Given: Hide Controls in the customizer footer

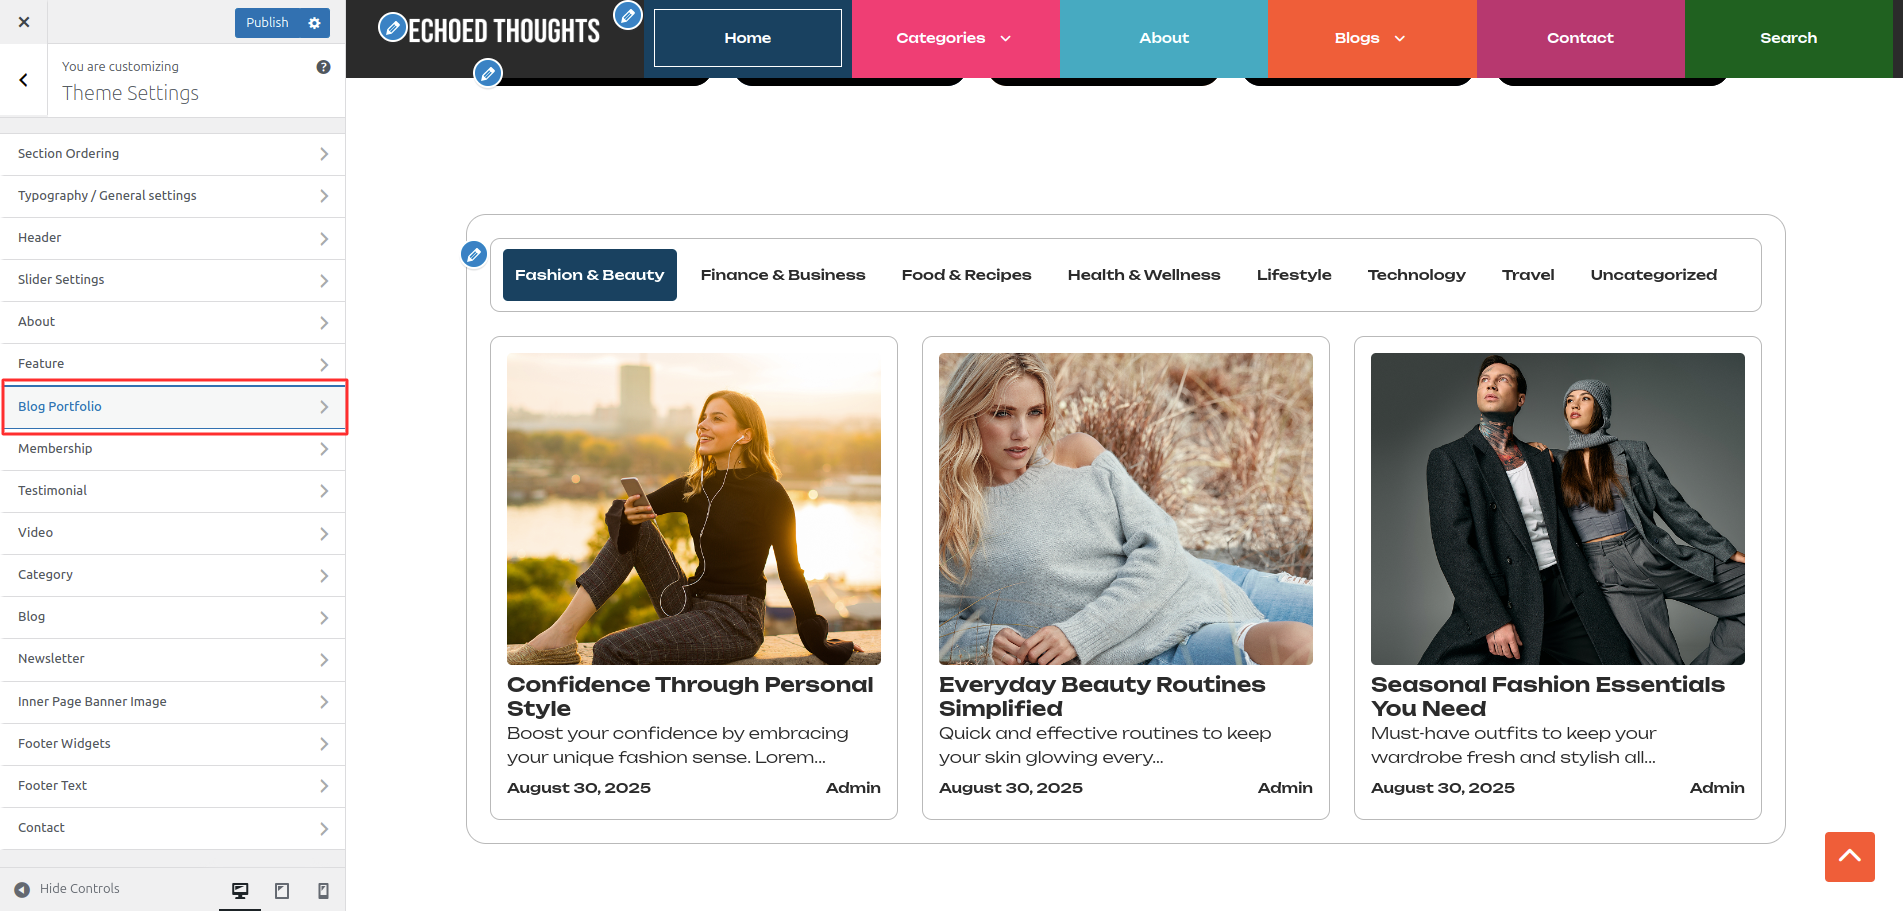Looking at the screenshot, I should pos(67,889).
